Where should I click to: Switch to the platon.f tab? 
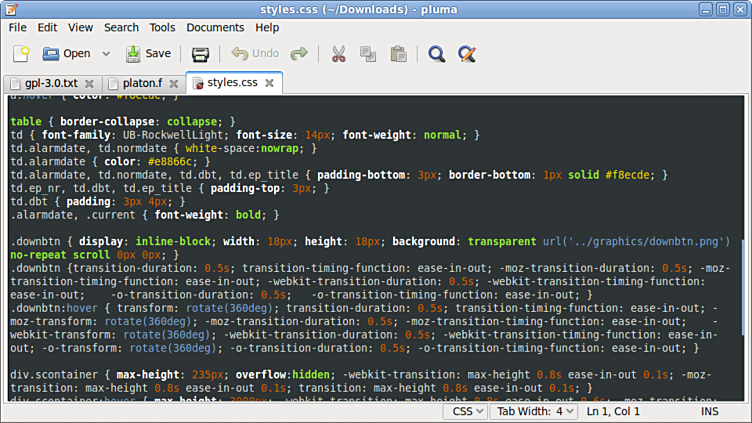tap(135, 83)
